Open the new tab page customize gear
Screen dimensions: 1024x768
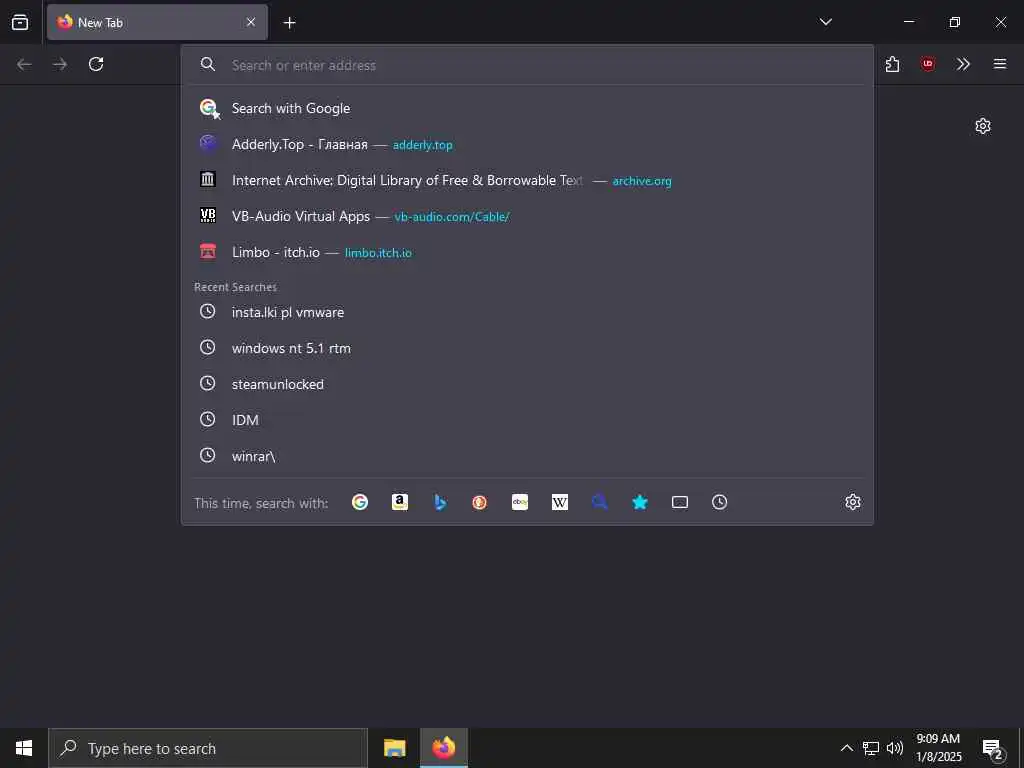click(983, 126)
